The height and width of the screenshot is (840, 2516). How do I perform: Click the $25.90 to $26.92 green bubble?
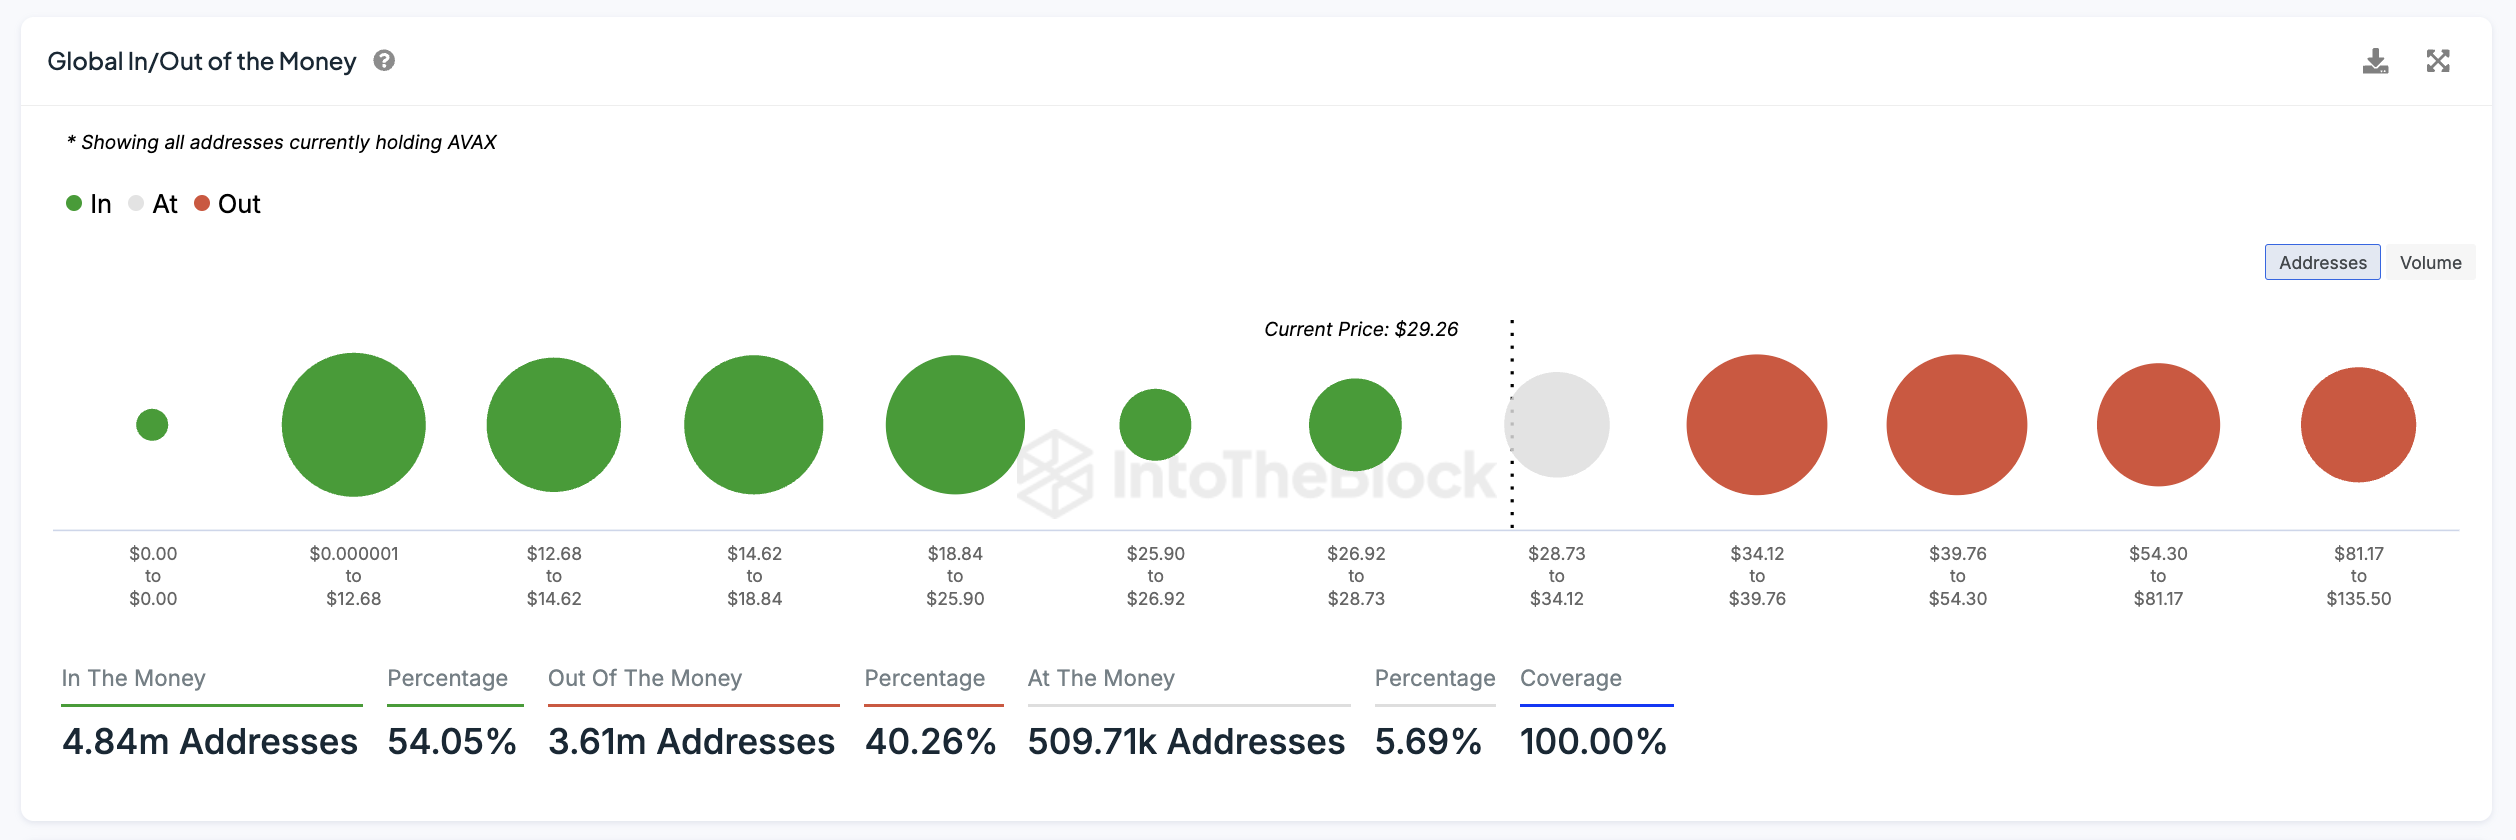click(1155, 424)
